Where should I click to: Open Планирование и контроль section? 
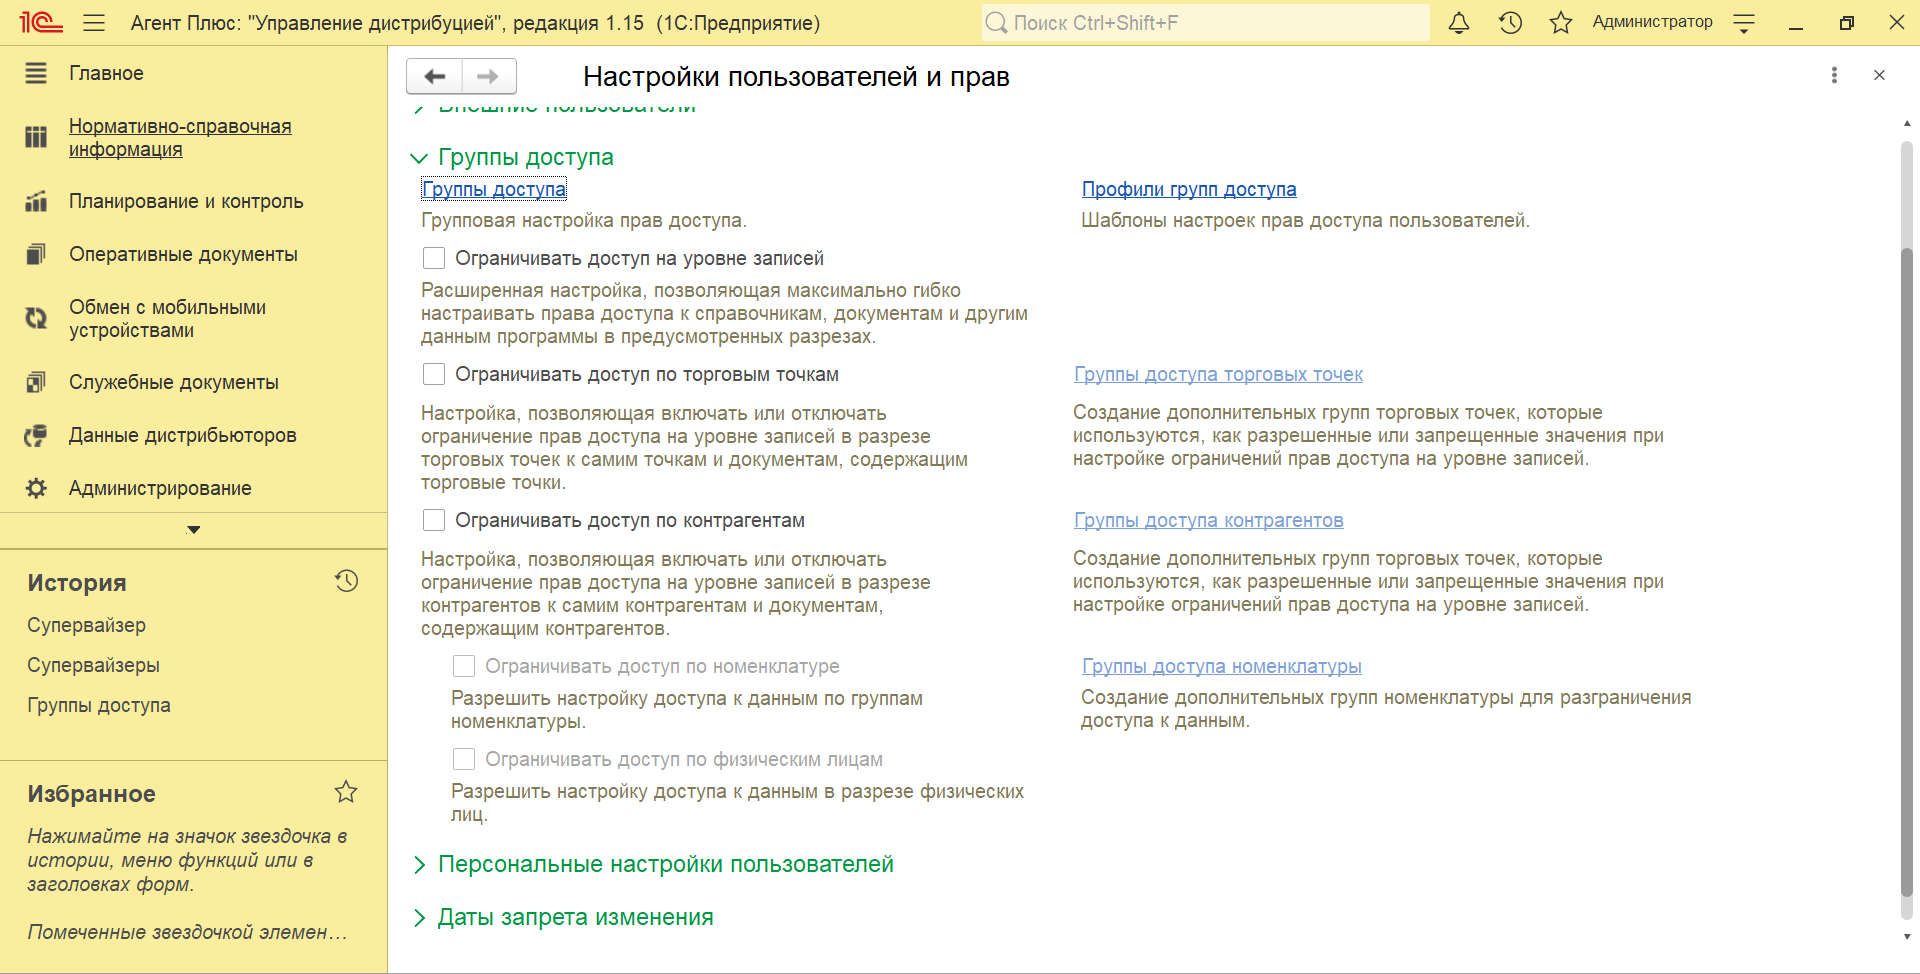[x=186, y=201]
